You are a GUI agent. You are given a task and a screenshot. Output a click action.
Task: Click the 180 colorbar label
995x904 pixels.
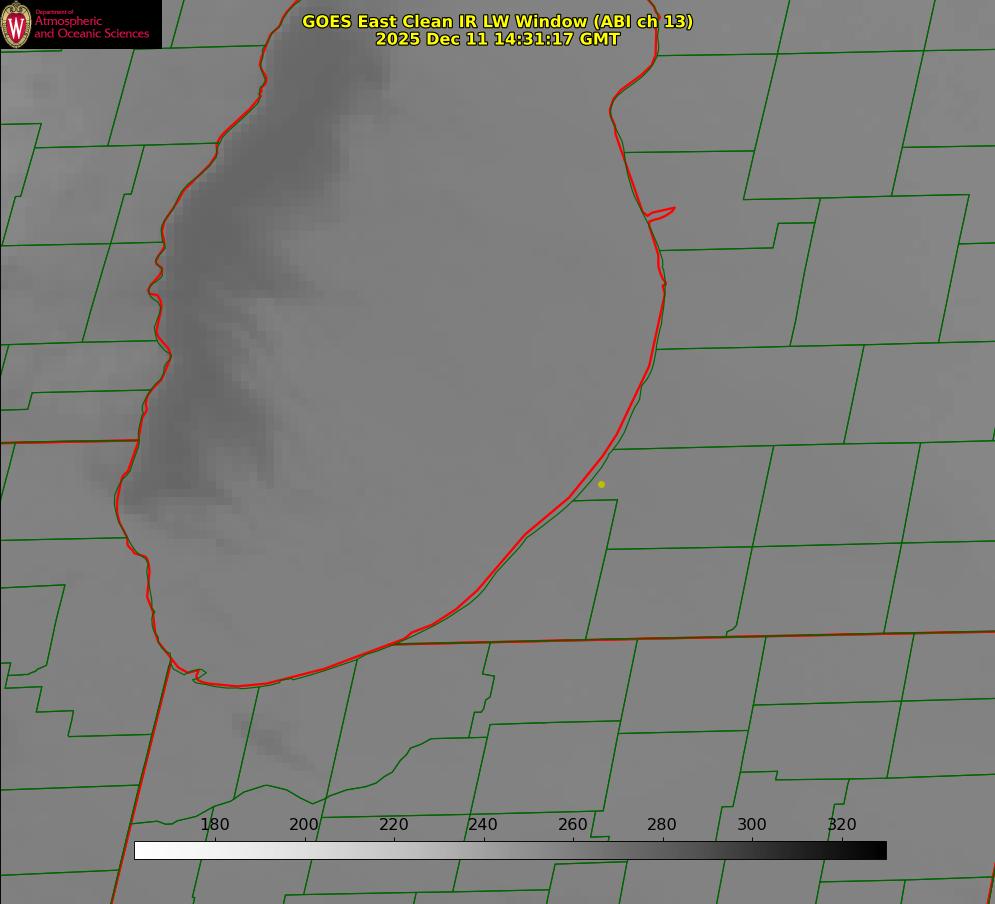[x=215, y=824]
